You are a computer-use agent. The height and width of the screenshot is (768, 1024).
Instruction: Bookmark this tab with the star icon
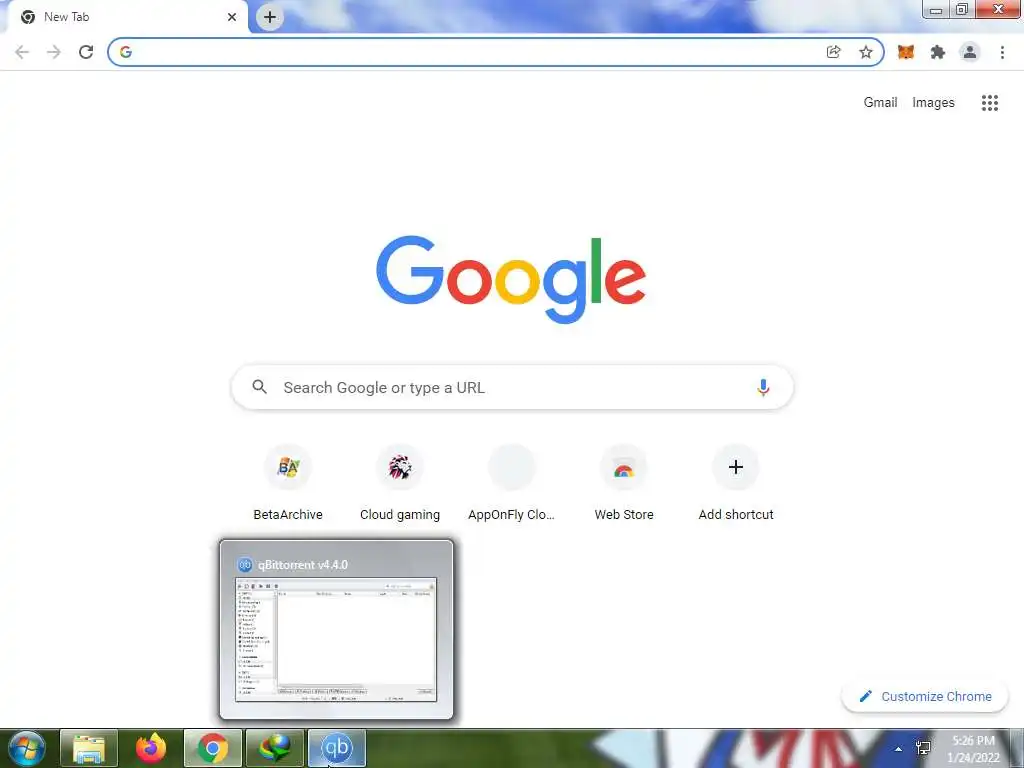(865, 52)
